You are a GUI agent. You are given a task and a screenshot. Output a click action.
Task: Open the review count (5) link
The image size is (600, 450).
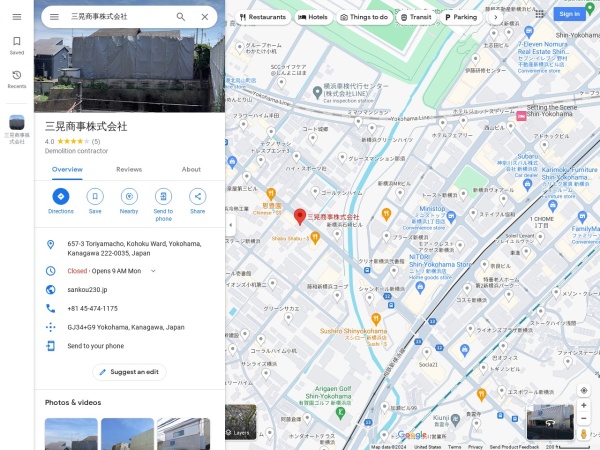coord(96,141)
